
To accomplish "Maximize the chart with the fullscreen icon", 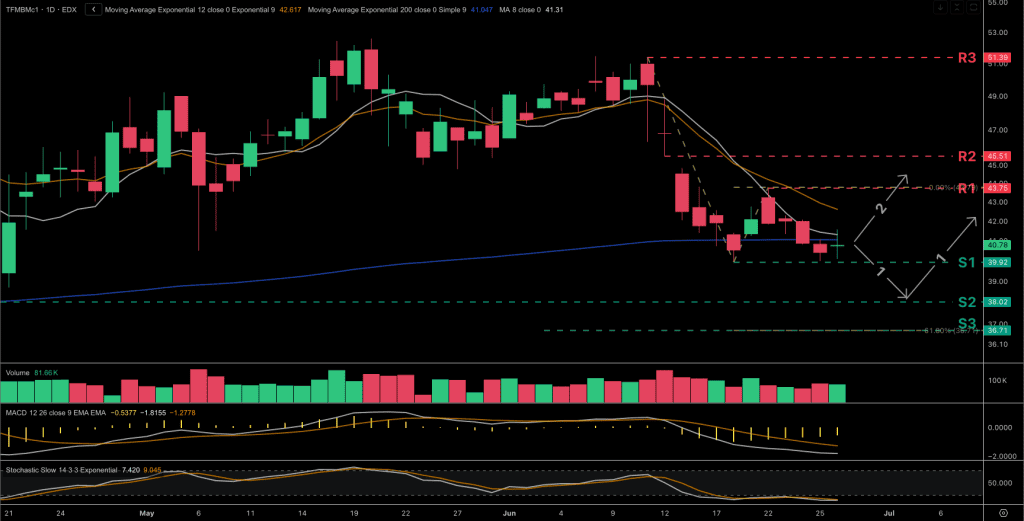I will [973, 7].
